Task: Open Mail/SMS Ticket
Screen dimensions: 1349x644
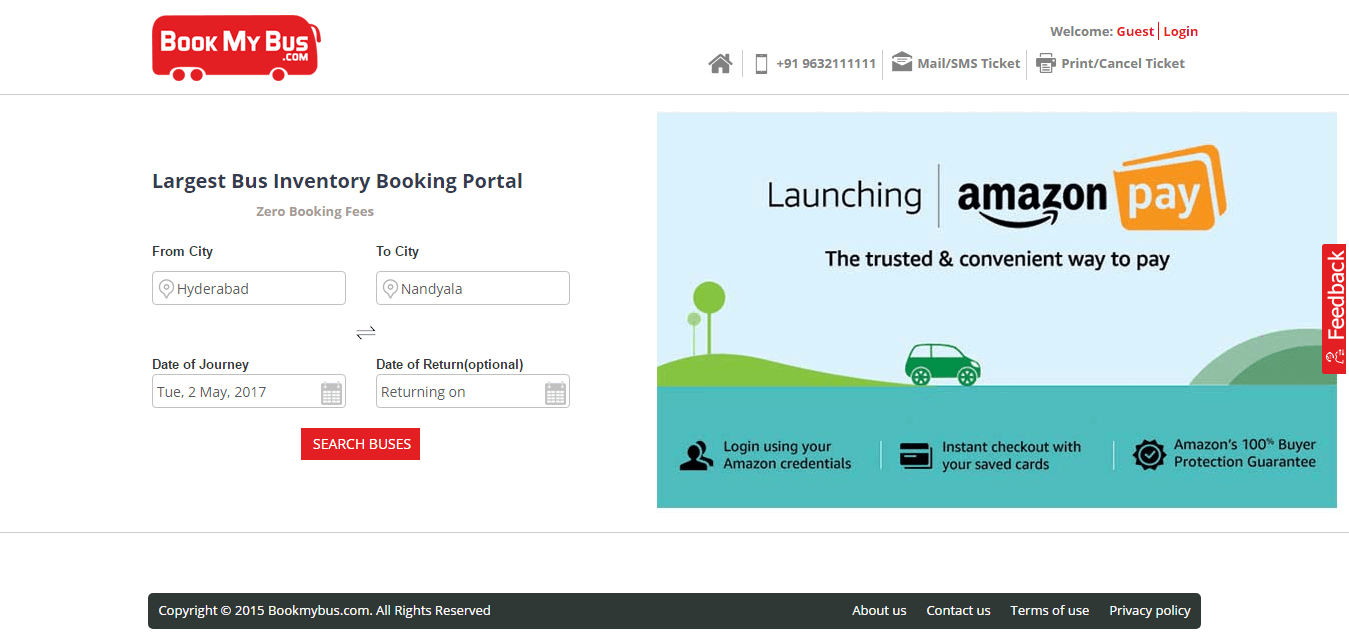Action: (x=969, y=63)
